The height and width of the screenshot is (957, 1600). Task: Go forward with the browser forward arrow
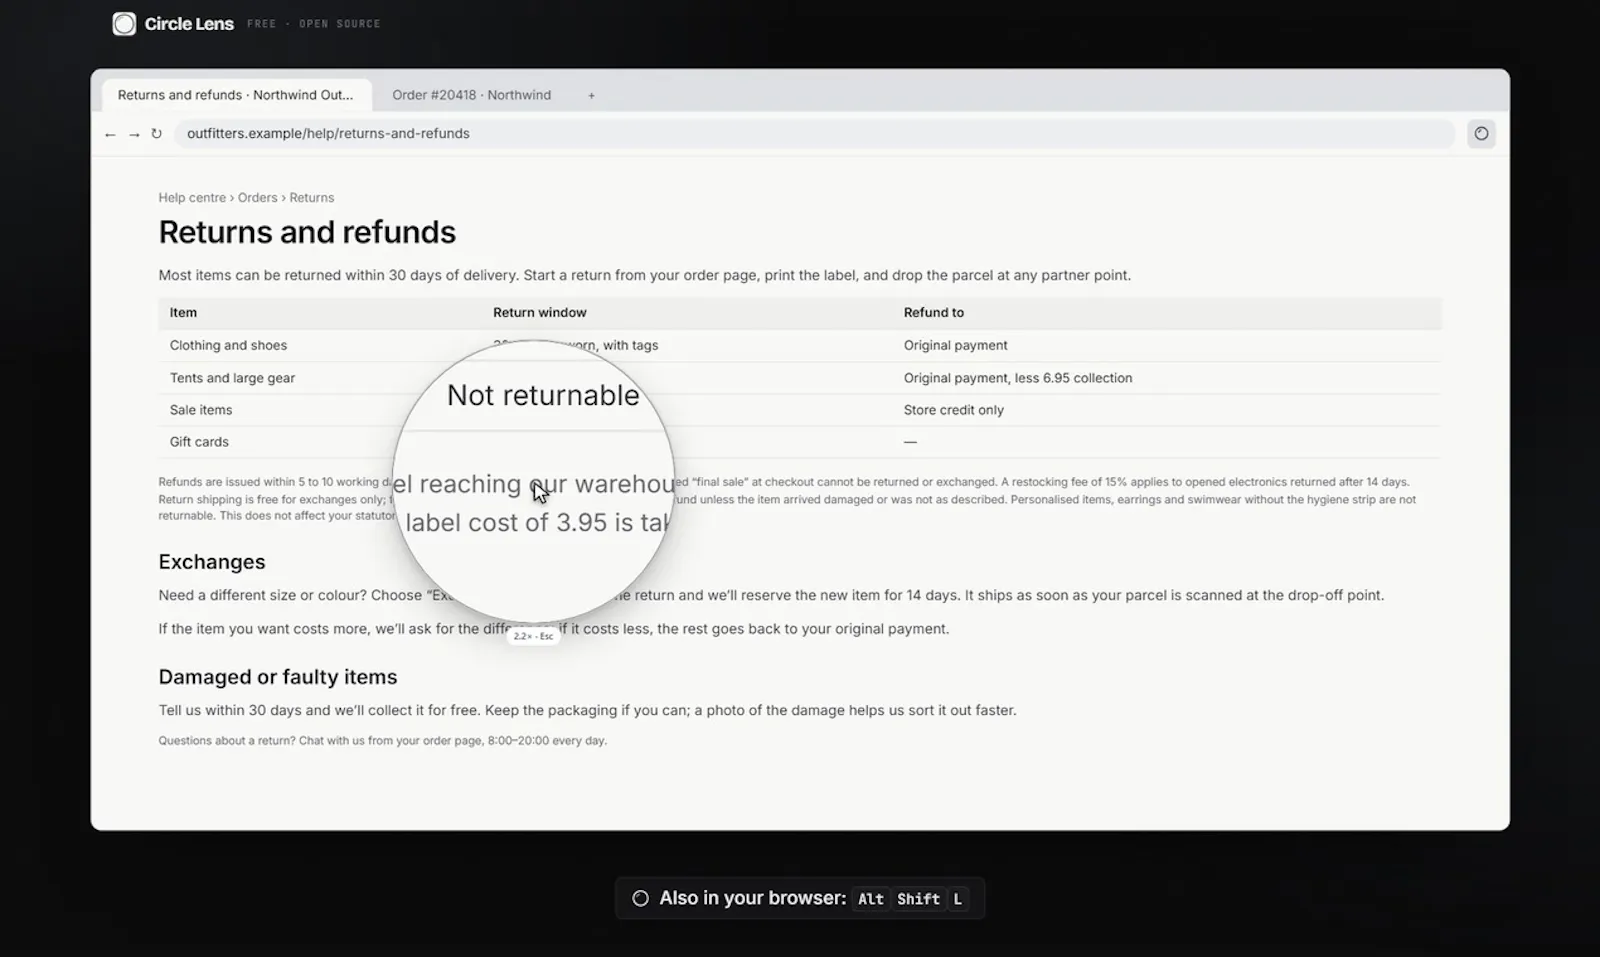coord(134,134)
